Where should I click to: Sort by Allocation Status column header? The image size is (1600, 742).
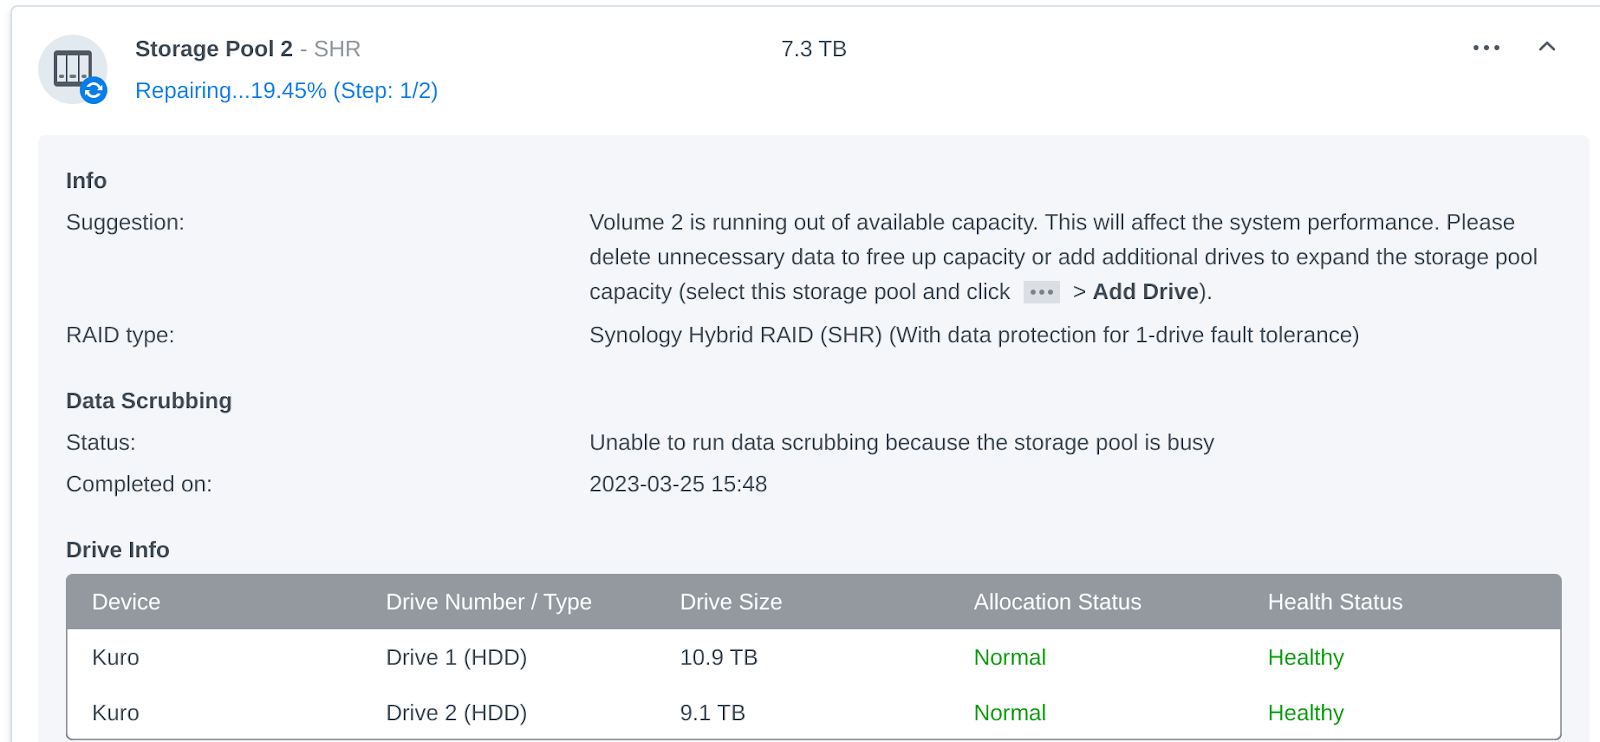pyautogui.click(x=1057, y=602)
